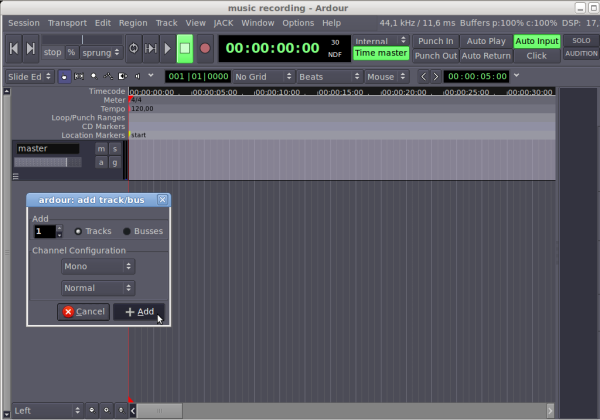This screenshot has width=600, height=420.
Task: Open the Mouse edit point dropdown
Action: coord(386,77)
